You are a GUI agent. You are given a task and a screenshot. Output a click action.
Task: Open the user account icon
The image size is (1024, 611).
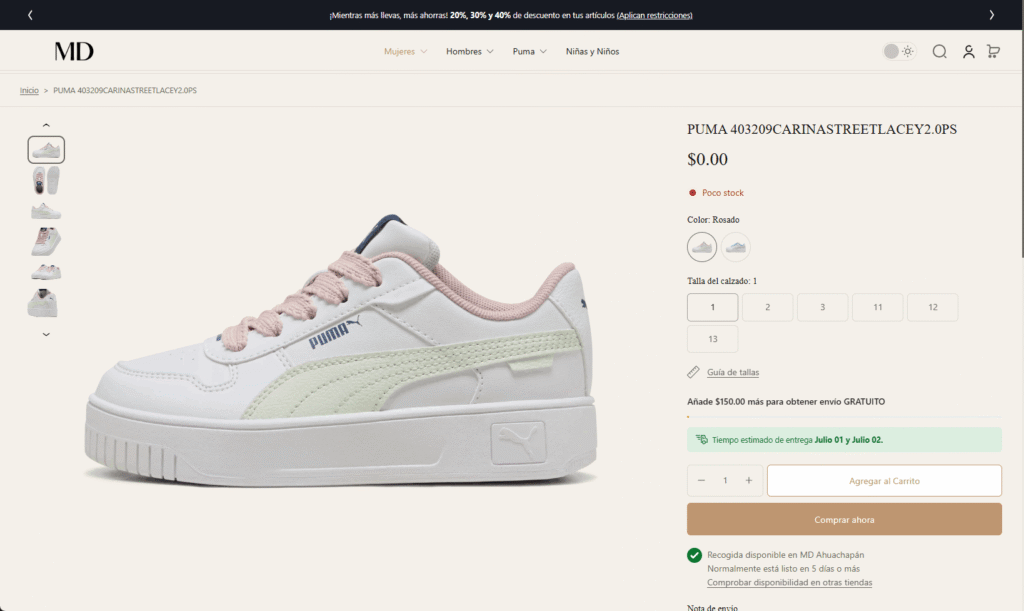point(968,51)
